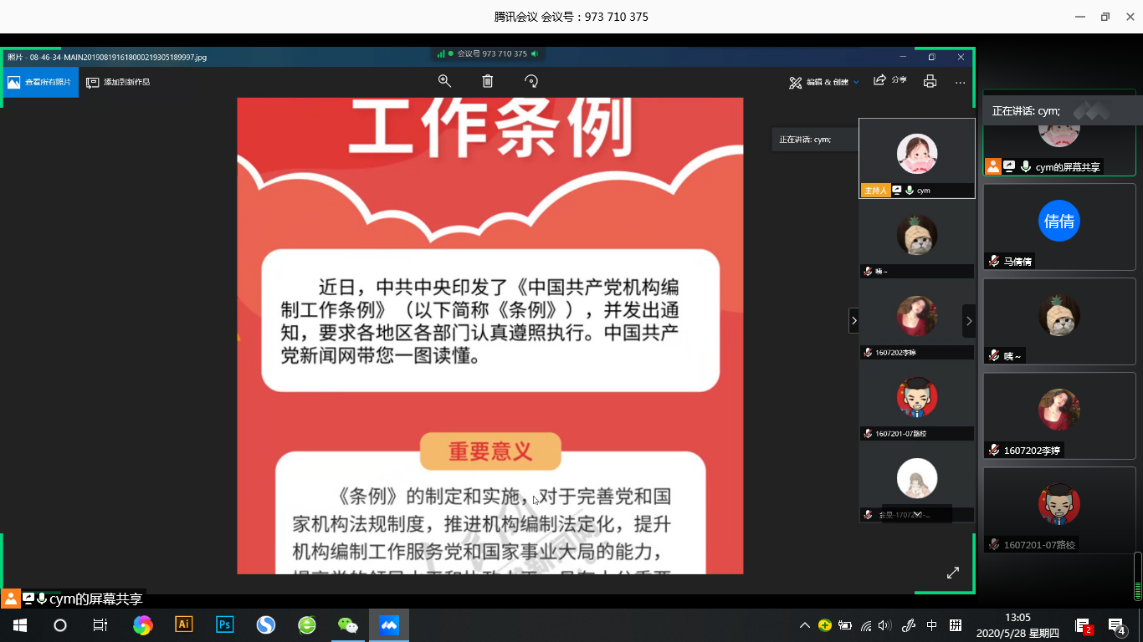1143x642 pixels.
Task: Select 查看所有照片 tab
Action: [x=40, y=82]
